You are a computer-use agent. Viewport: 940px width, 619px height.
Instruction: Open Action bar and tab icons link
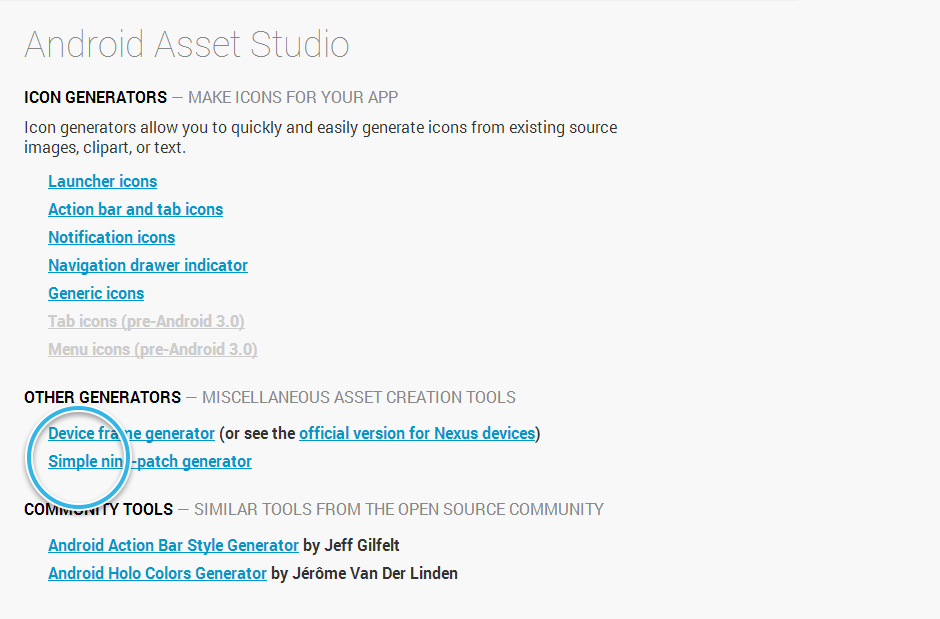click(135, 210)
